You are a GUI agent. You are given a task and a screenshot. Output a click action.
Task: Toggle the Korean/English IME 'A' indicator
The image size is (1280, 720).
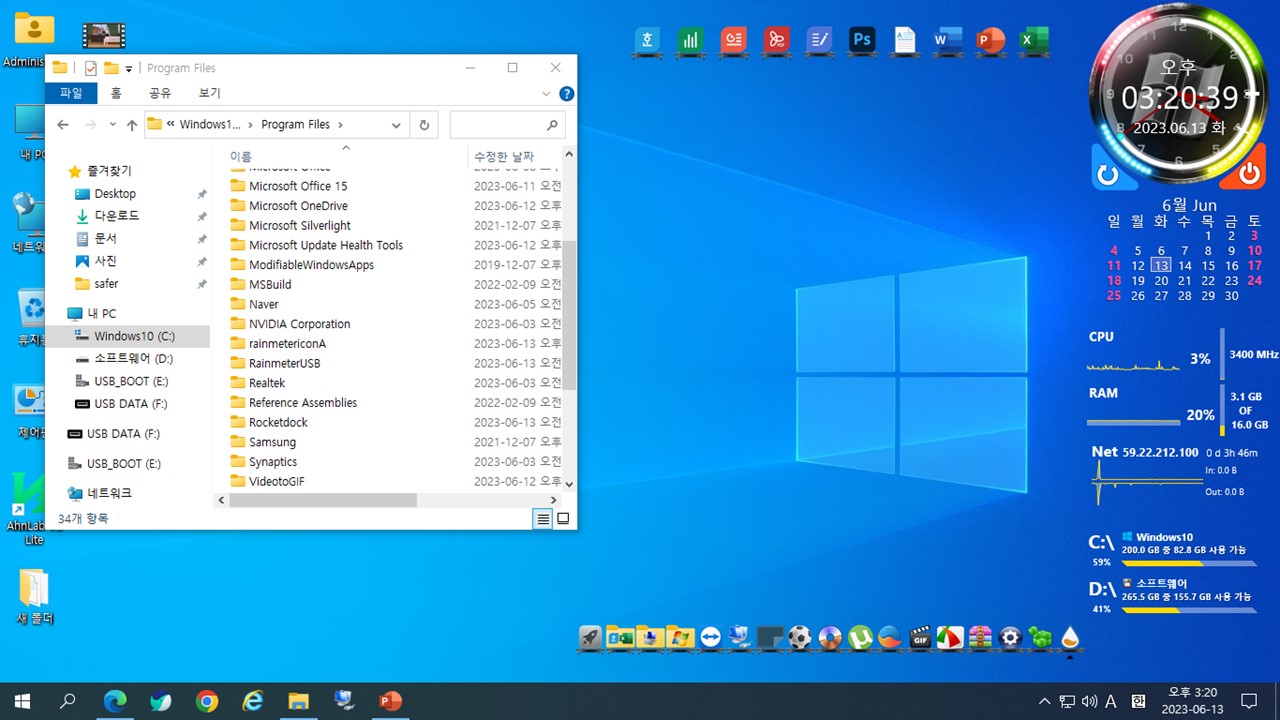pos(1110,701)
